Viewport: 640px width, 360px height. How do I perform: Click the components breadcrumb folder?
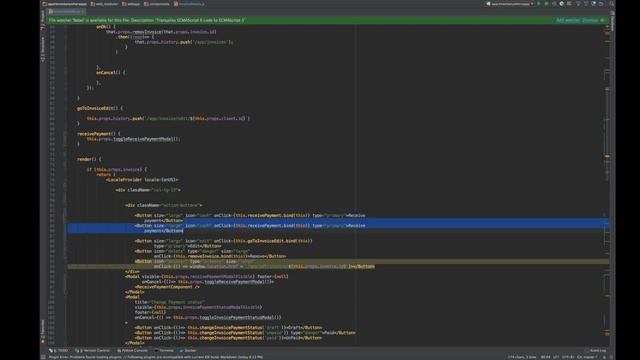click(x=157, y=4)
